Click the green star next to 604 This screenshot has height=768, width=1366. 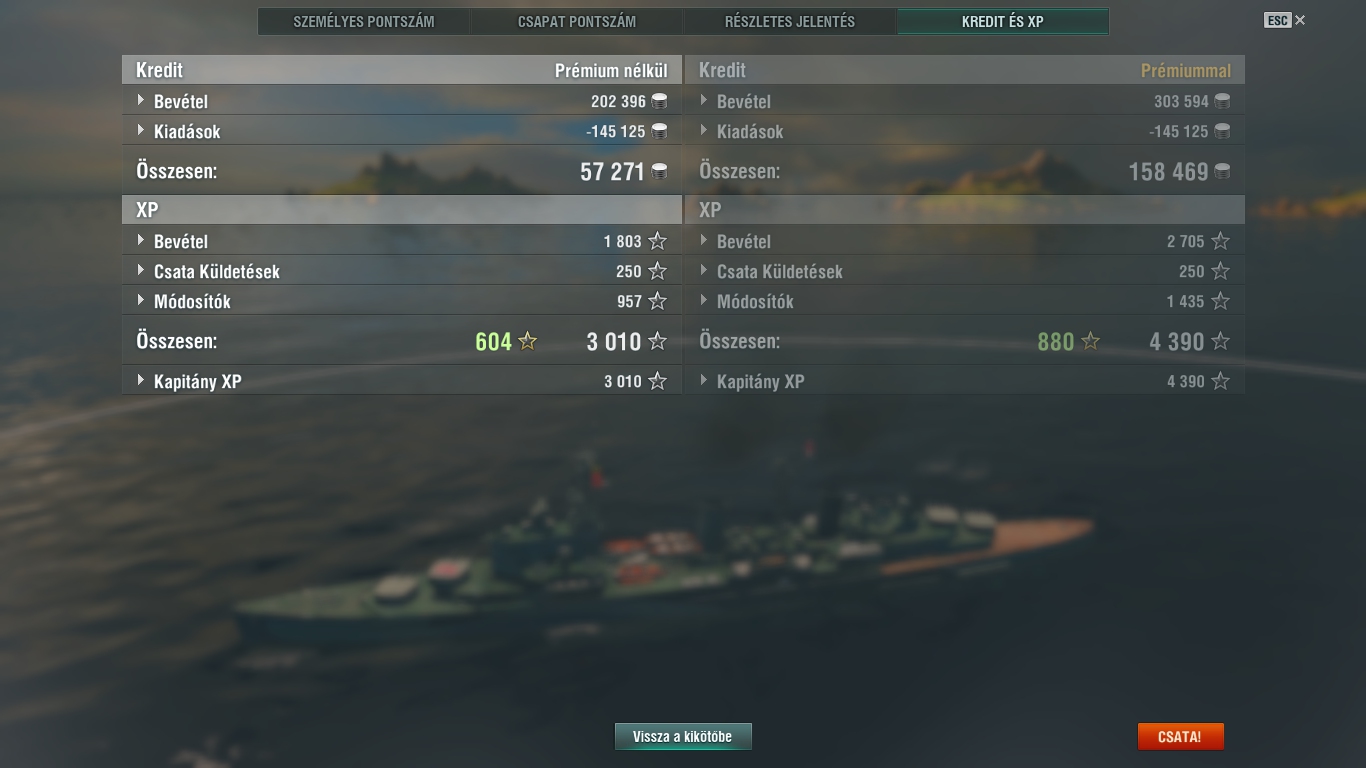(x=528, y=341)
